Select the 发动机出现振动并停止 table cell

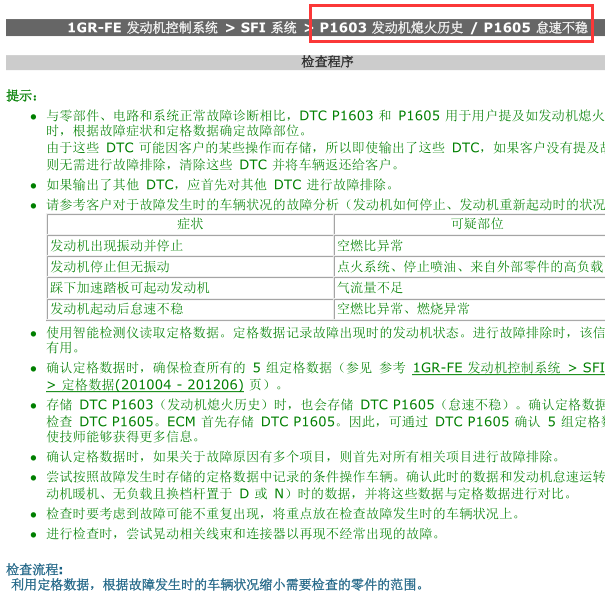(x=190, y=245)
